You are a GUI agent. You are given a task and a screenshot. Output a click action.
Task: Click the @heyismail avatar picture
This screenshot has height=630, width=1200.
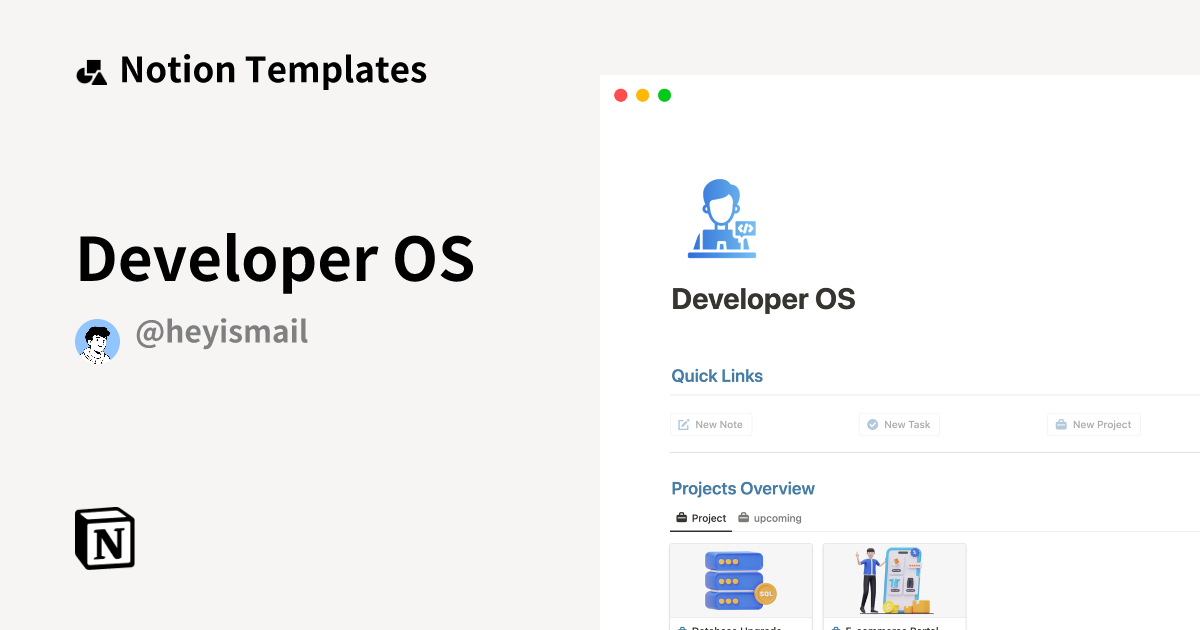(97, 341)
